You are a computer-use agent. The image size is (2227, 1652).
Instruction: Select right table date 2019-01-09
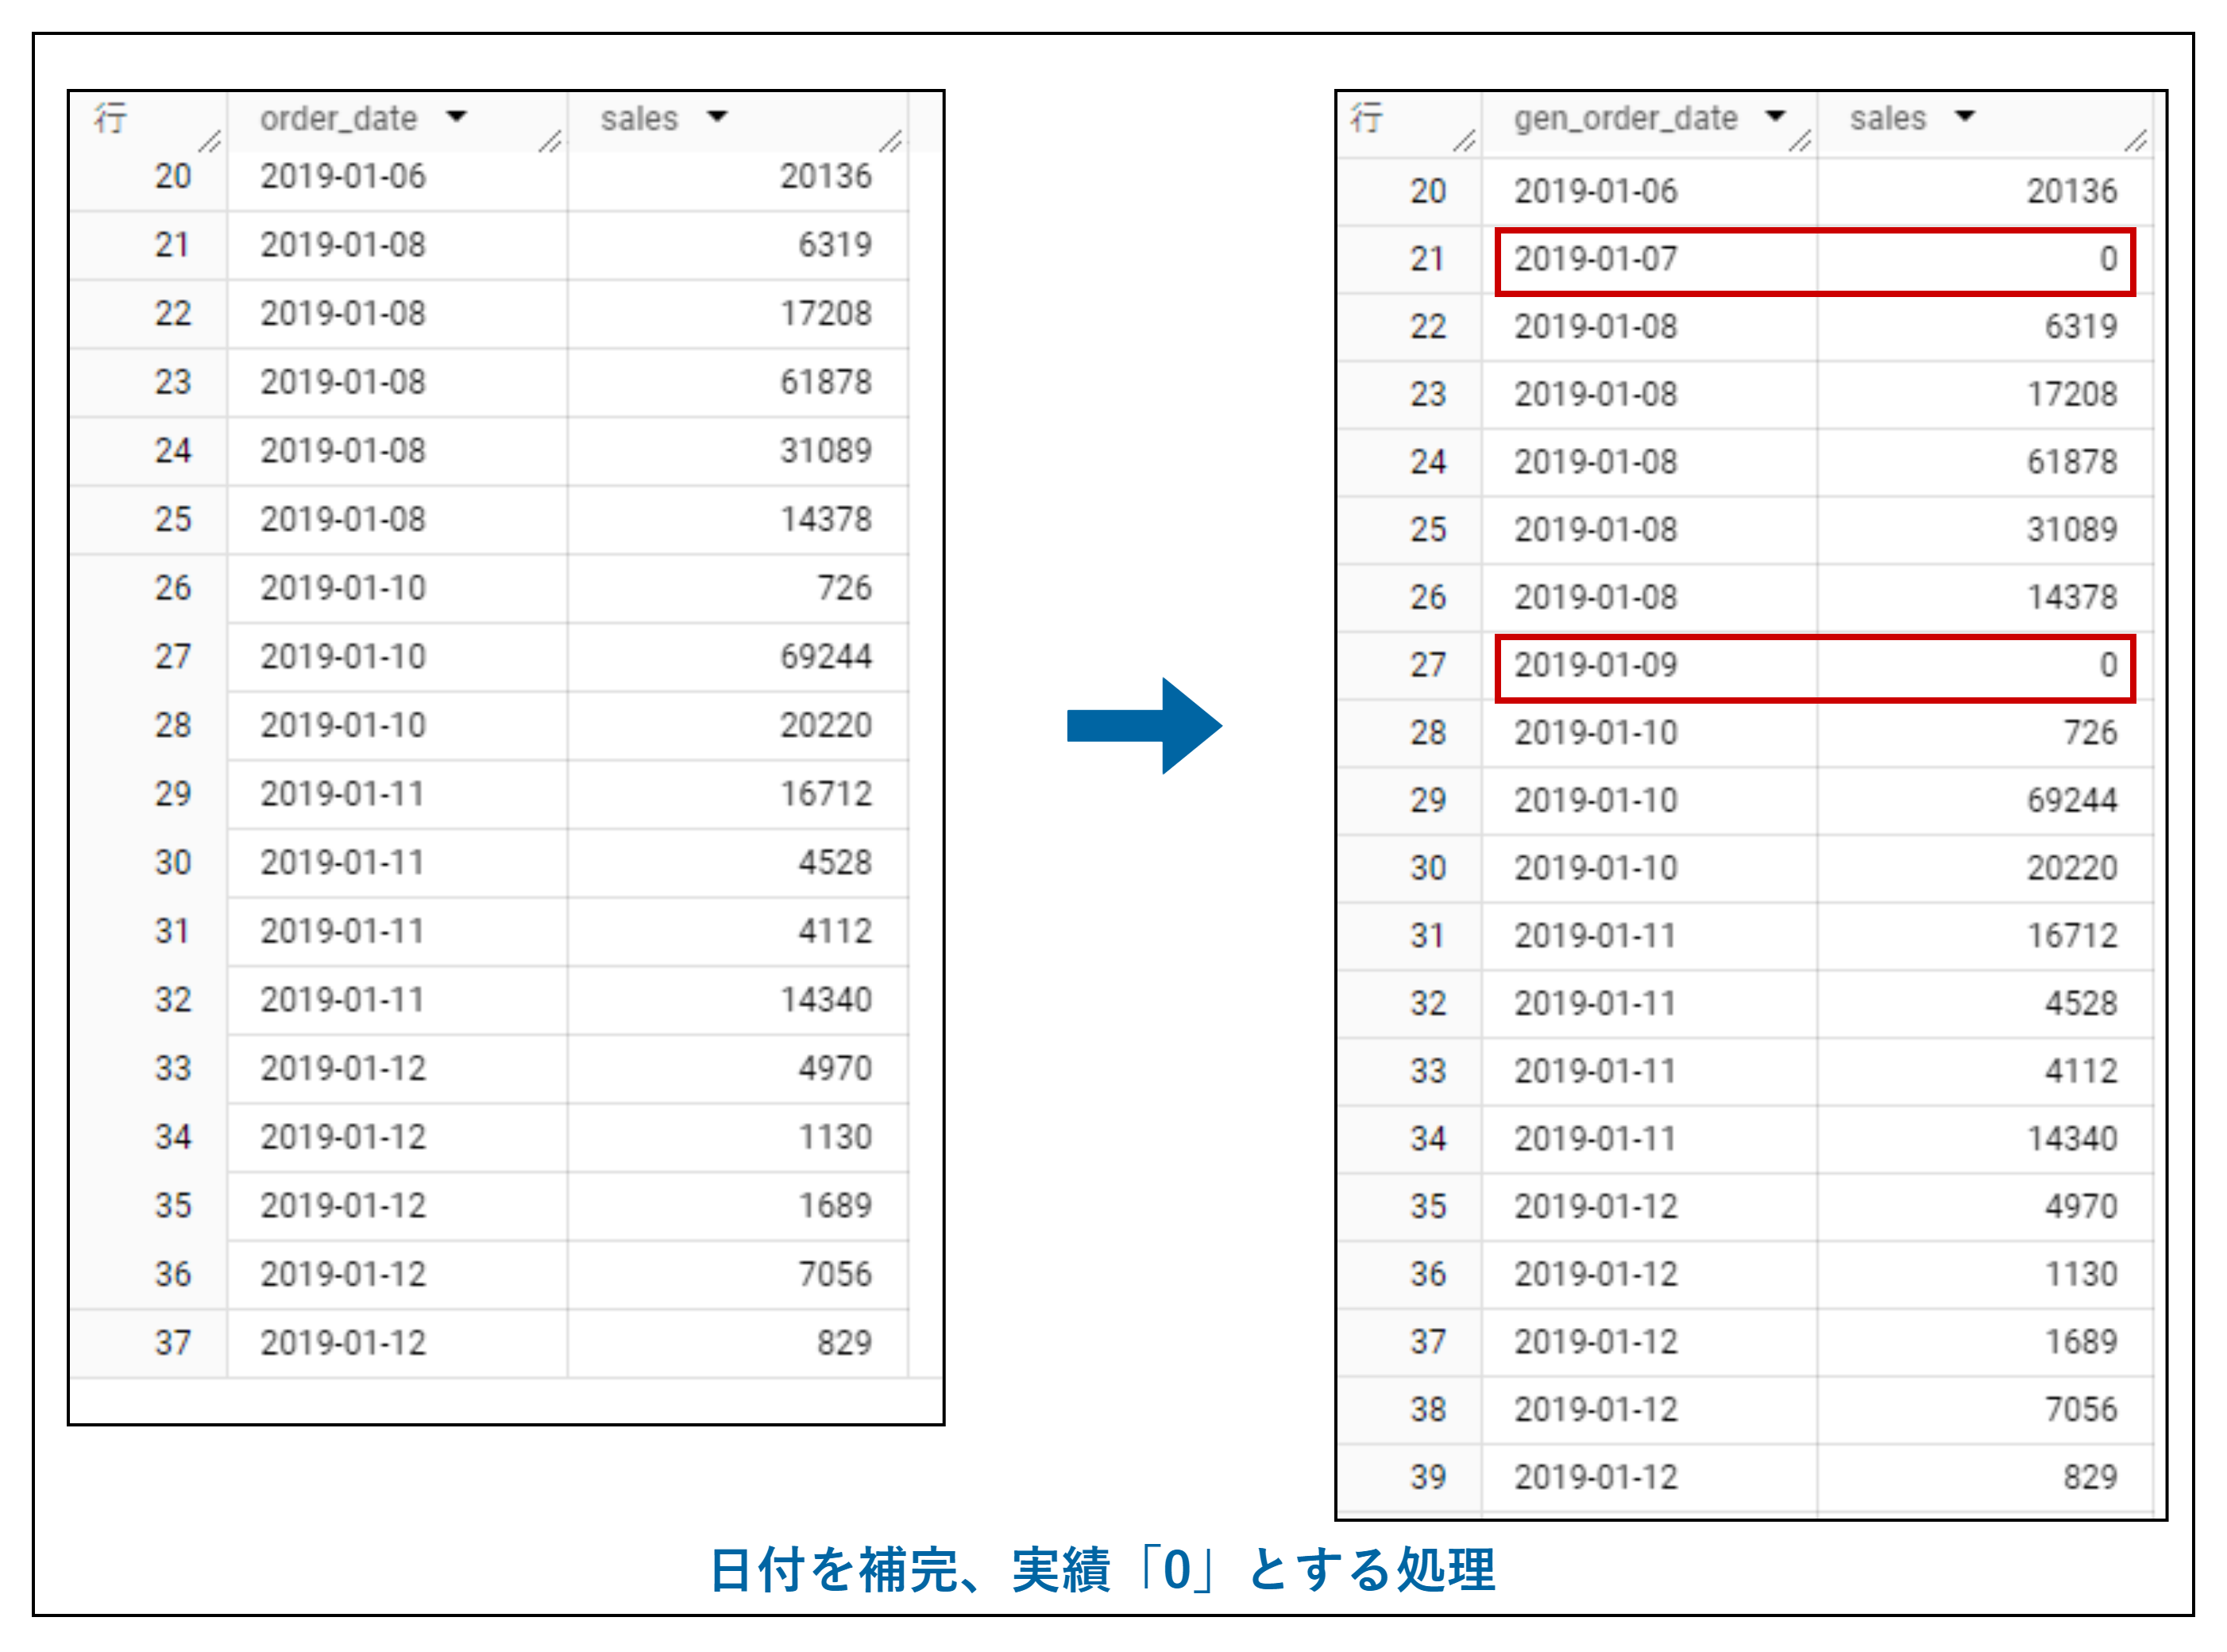1595,665
